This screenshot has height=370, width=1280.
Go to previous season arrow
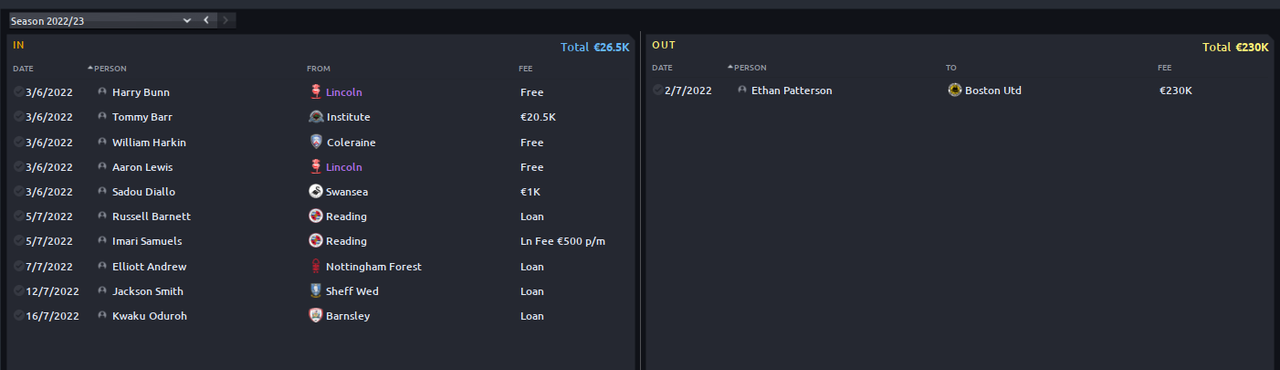click(206, 20)
